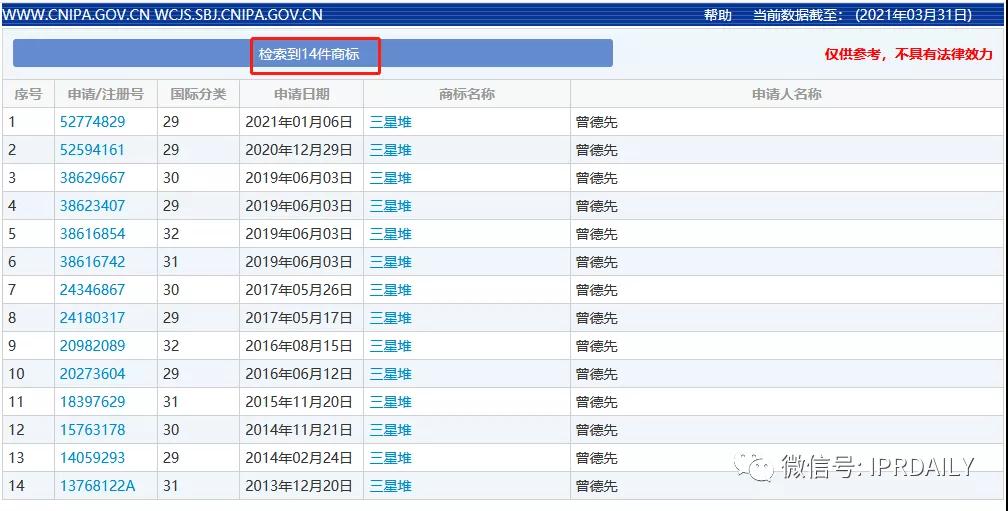Select the 申请人名称 column header
1008x511 pixels.
pyautogui.click(x=787, y=94)
